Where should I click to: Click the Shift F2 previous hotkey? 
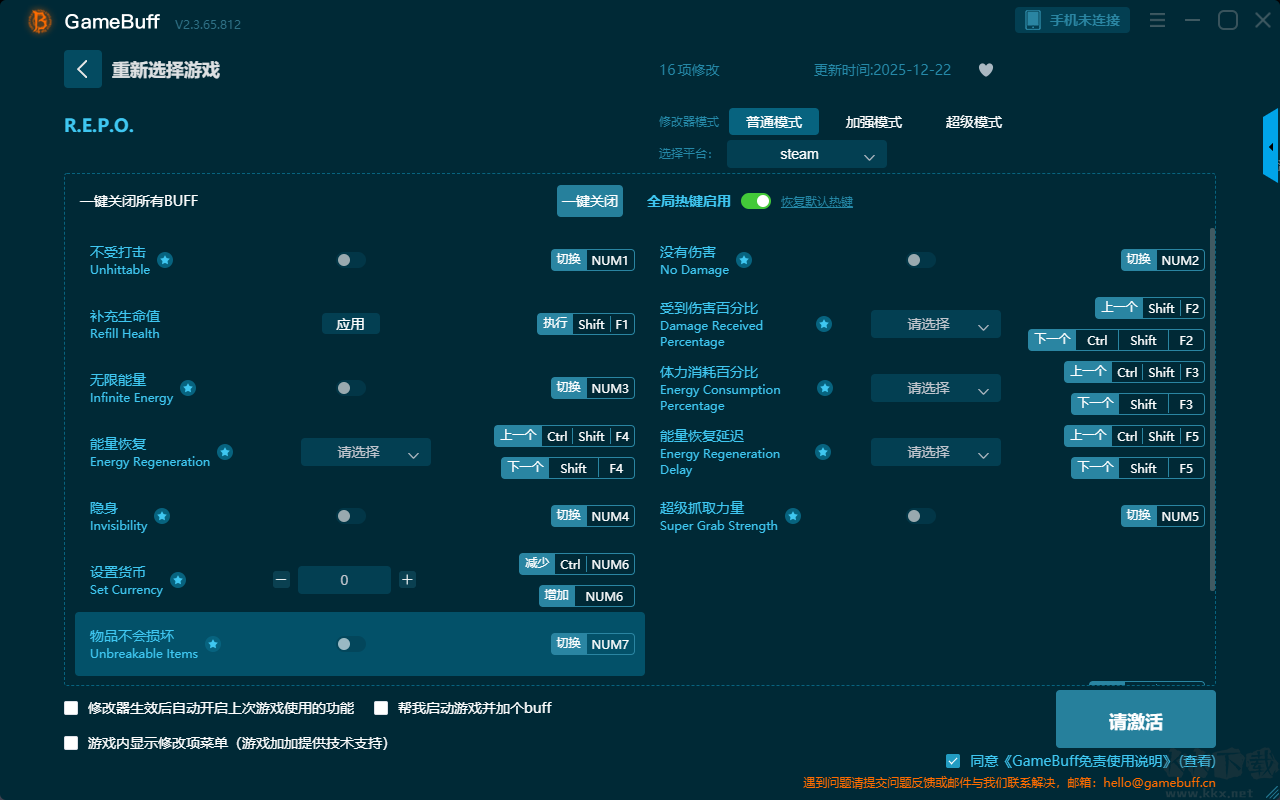point(1150,308)
